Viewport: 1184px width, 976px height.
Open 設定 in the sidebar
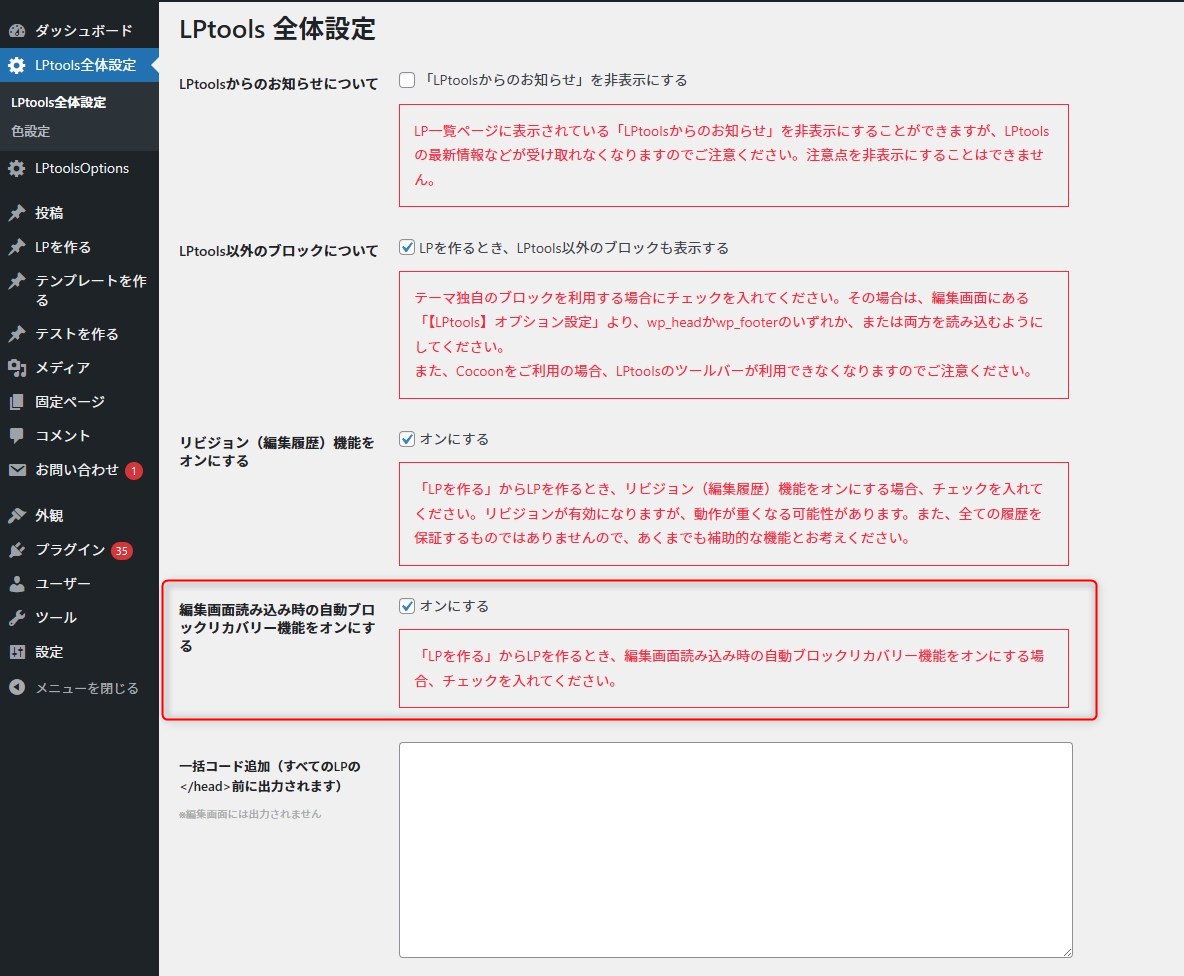click(x=79, y=652)
